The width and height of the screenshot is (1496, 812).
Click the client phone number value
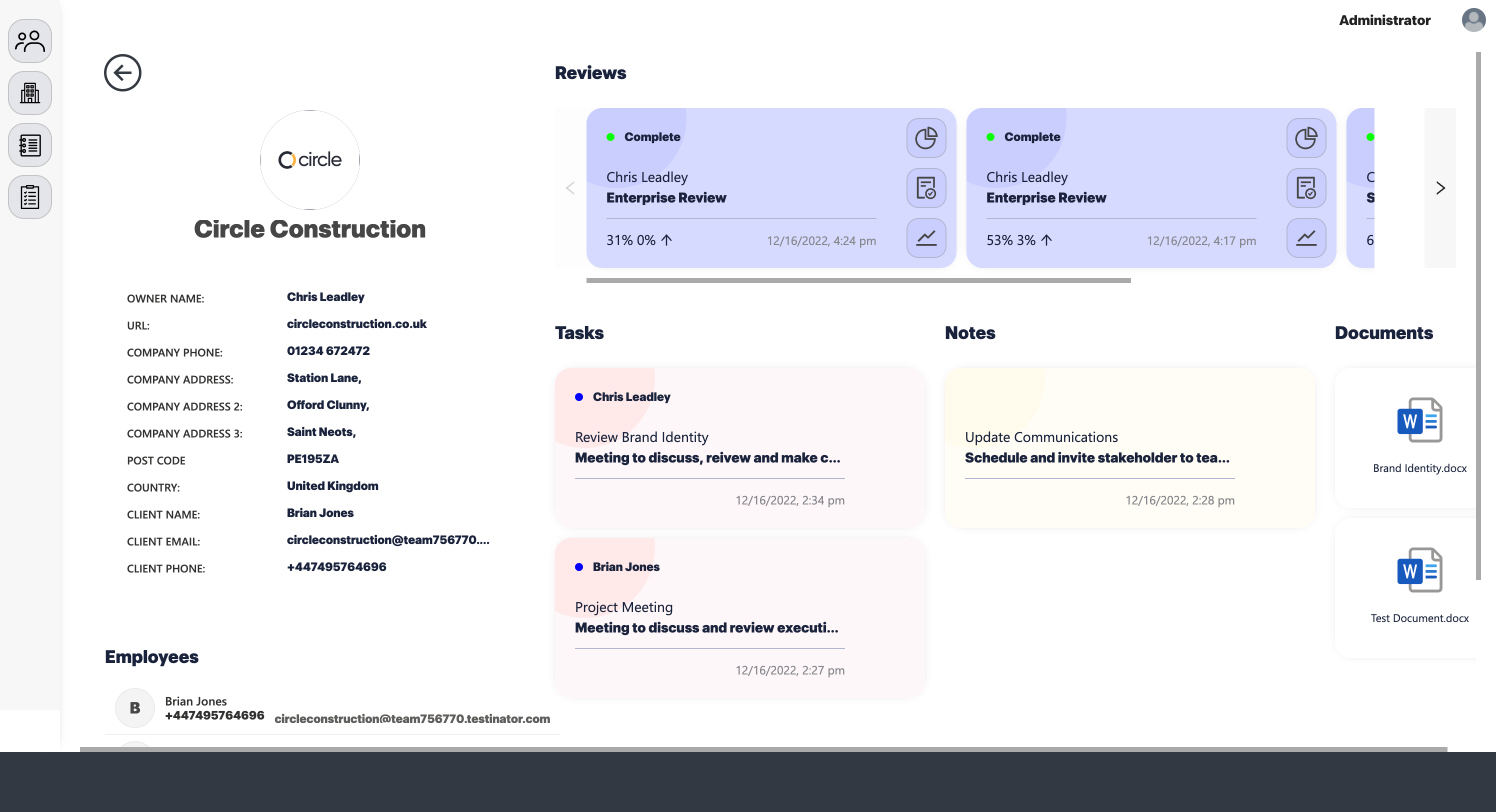click(x=336, y=567)
